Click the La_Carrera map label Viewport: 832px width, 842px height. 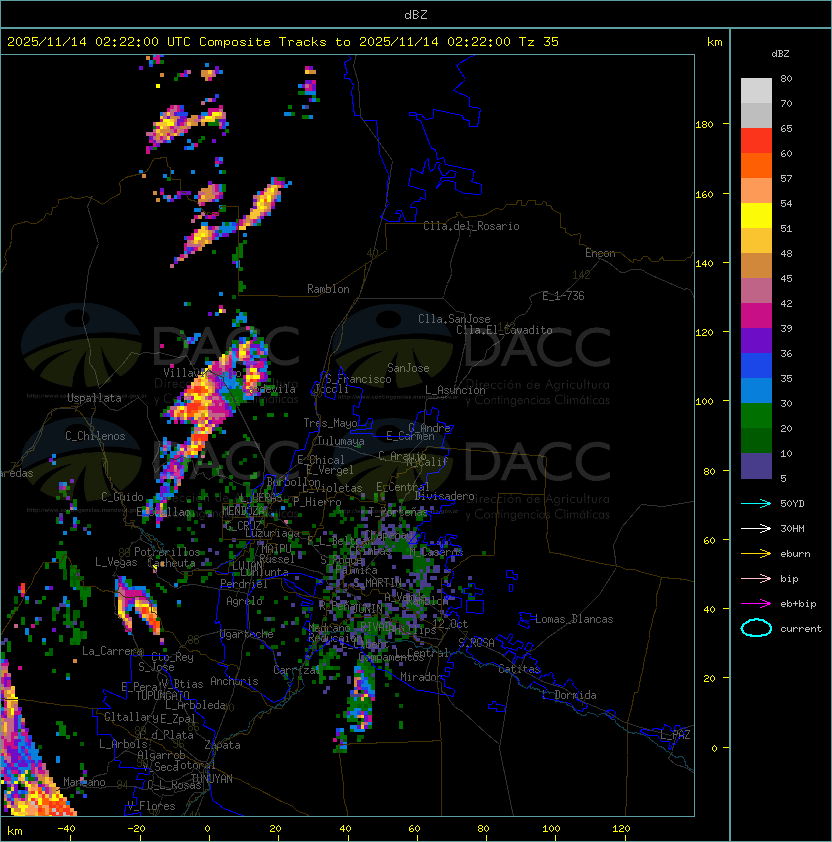click(x=112, y=651)
